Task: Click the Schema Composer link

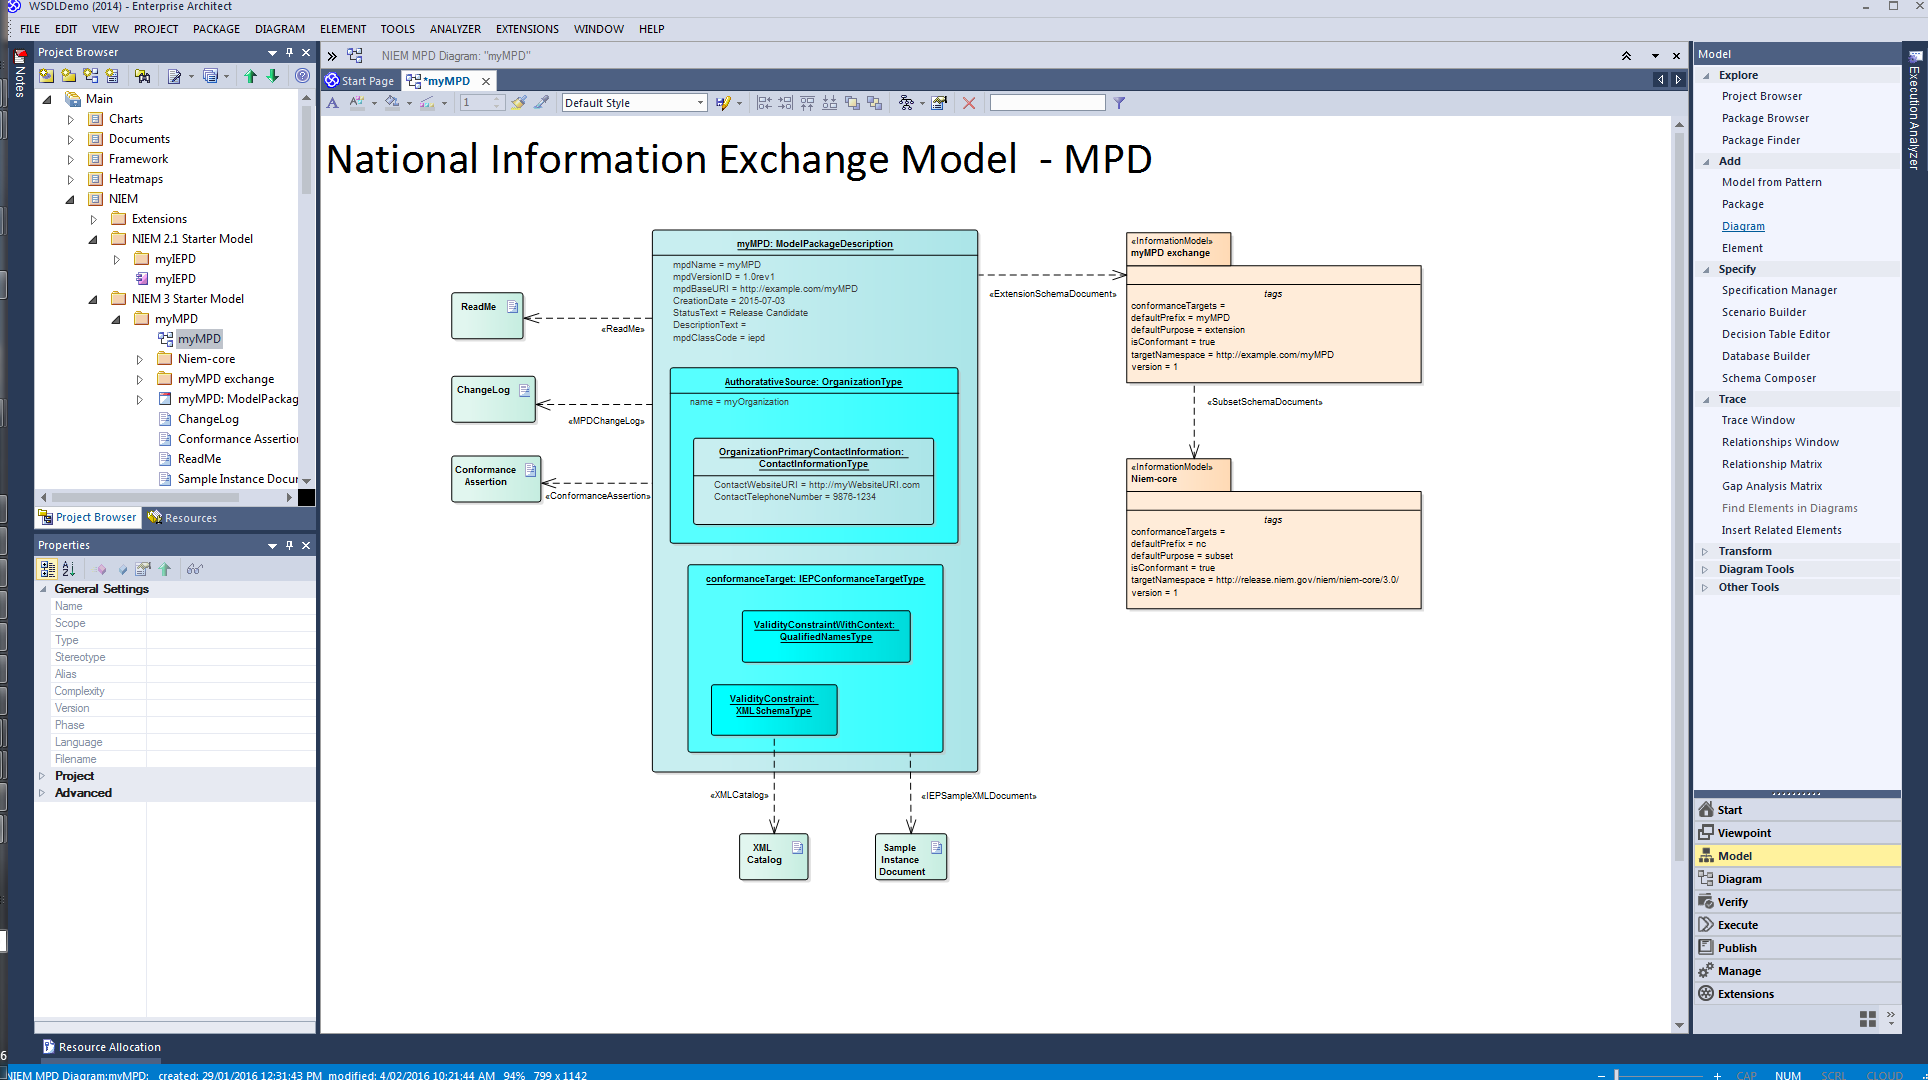Action: point(1768,378)
